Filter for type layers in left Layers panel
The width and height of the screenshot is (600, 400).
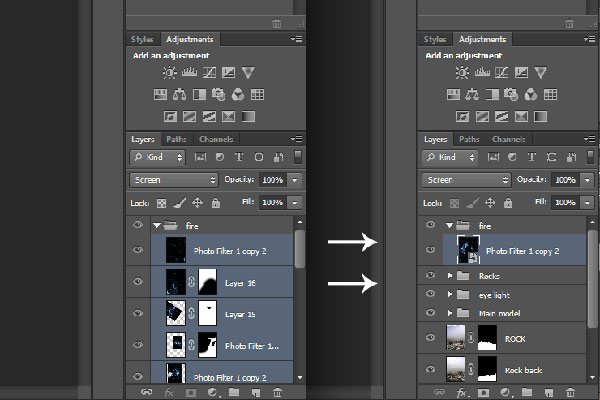point(239,157)
